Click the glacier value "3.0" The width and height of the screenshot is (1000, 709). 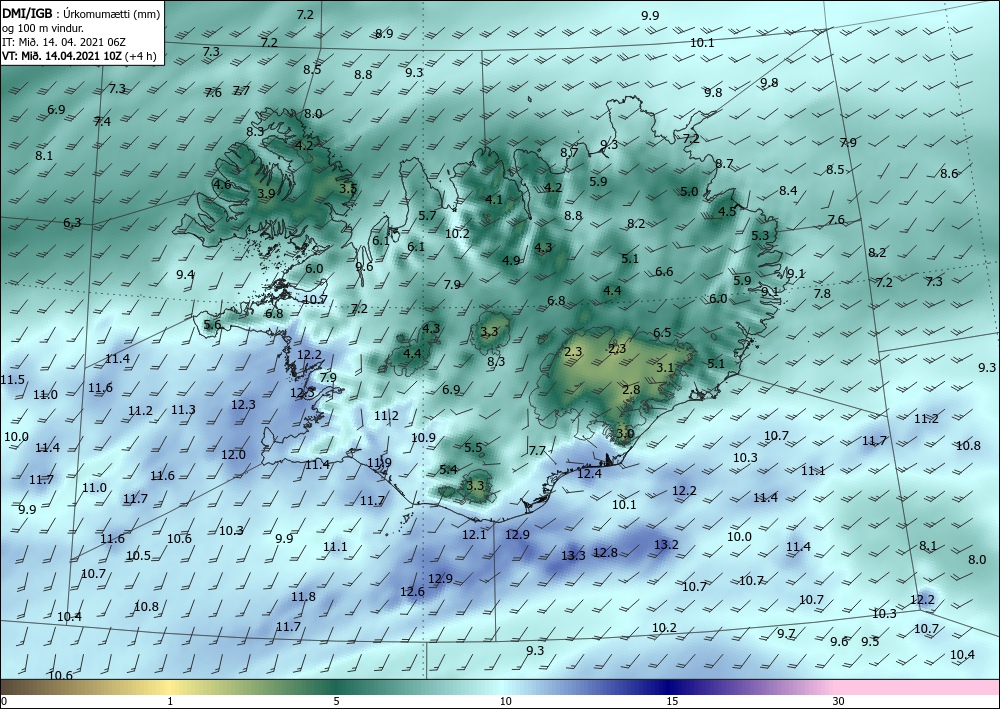[626, 434]
